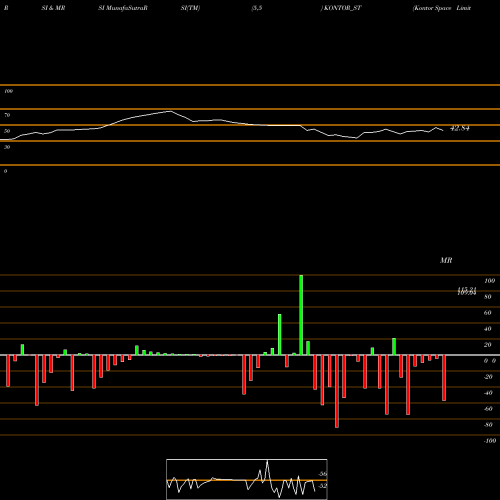500x500 pixels.
Task: Click the 'Kontor Space Limit' company name
Action: (x=442, y=8)
